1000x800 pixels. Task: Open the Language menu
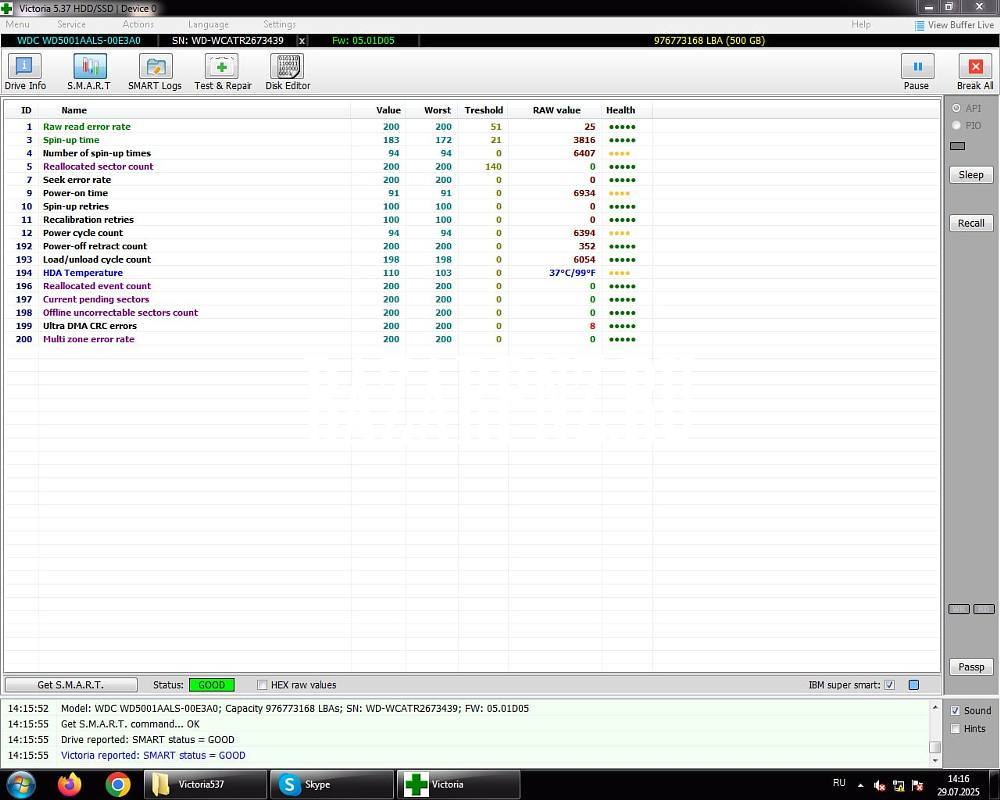tap(208, 24)
